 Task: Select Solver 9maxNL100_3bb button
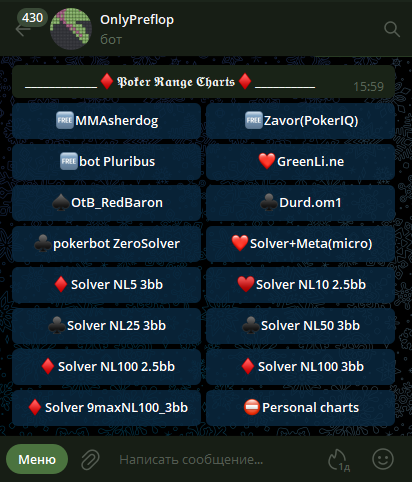106,408
